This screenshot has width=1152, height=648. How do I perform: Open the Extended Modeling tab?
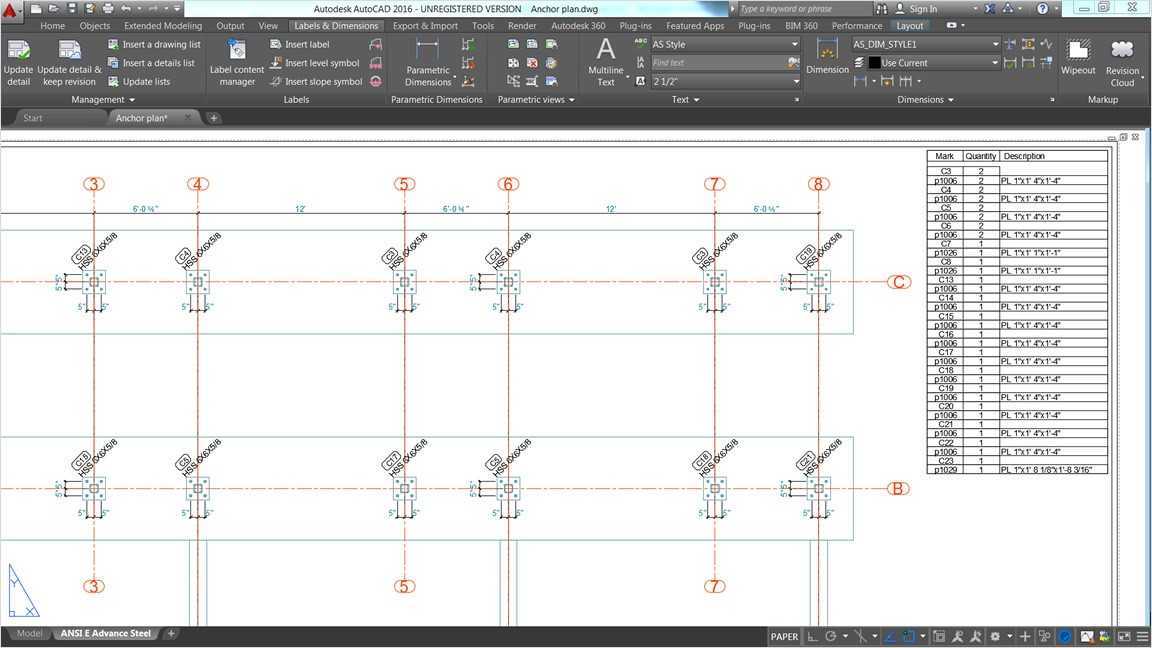coord(162,26)
